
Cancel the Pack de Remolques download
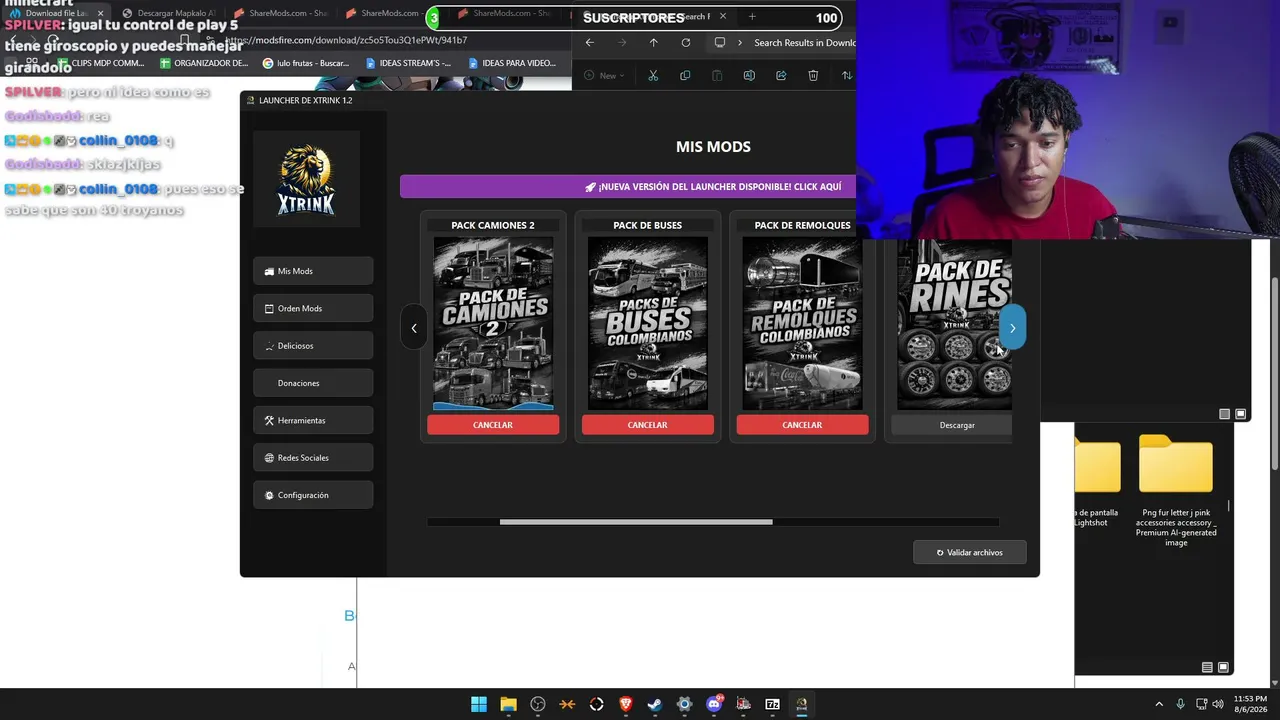click(802, 425)
